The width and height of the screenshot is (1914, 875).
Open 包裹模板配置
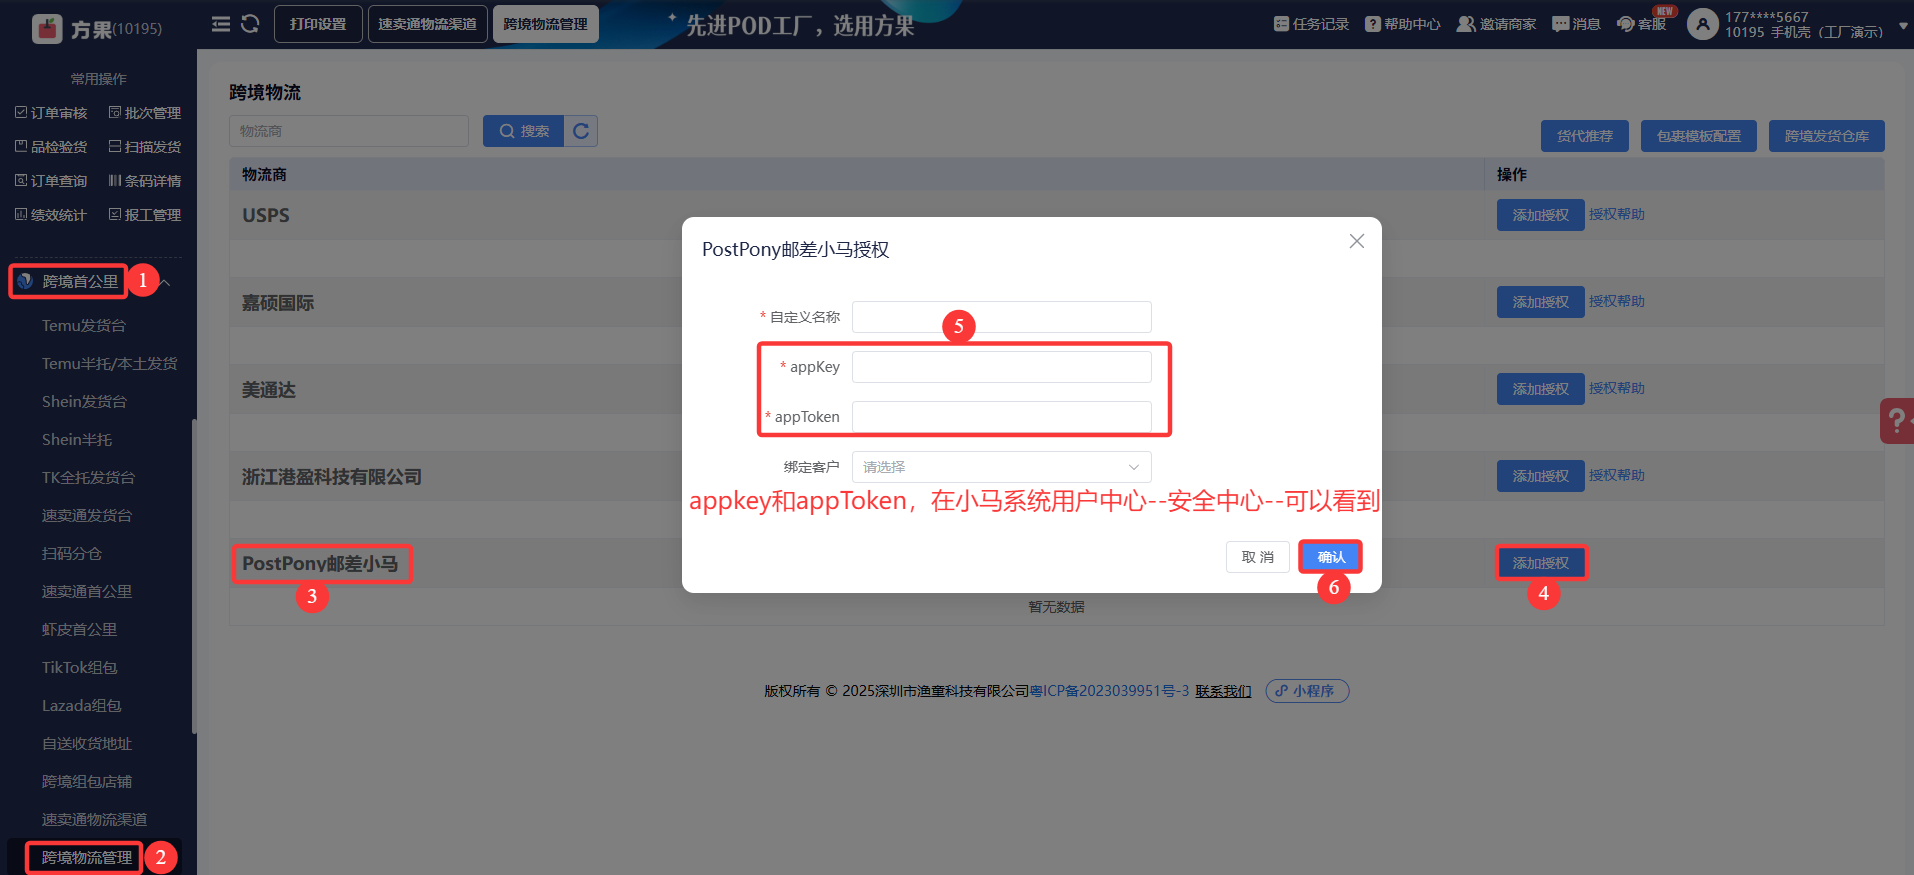[x=1699, y=136]
